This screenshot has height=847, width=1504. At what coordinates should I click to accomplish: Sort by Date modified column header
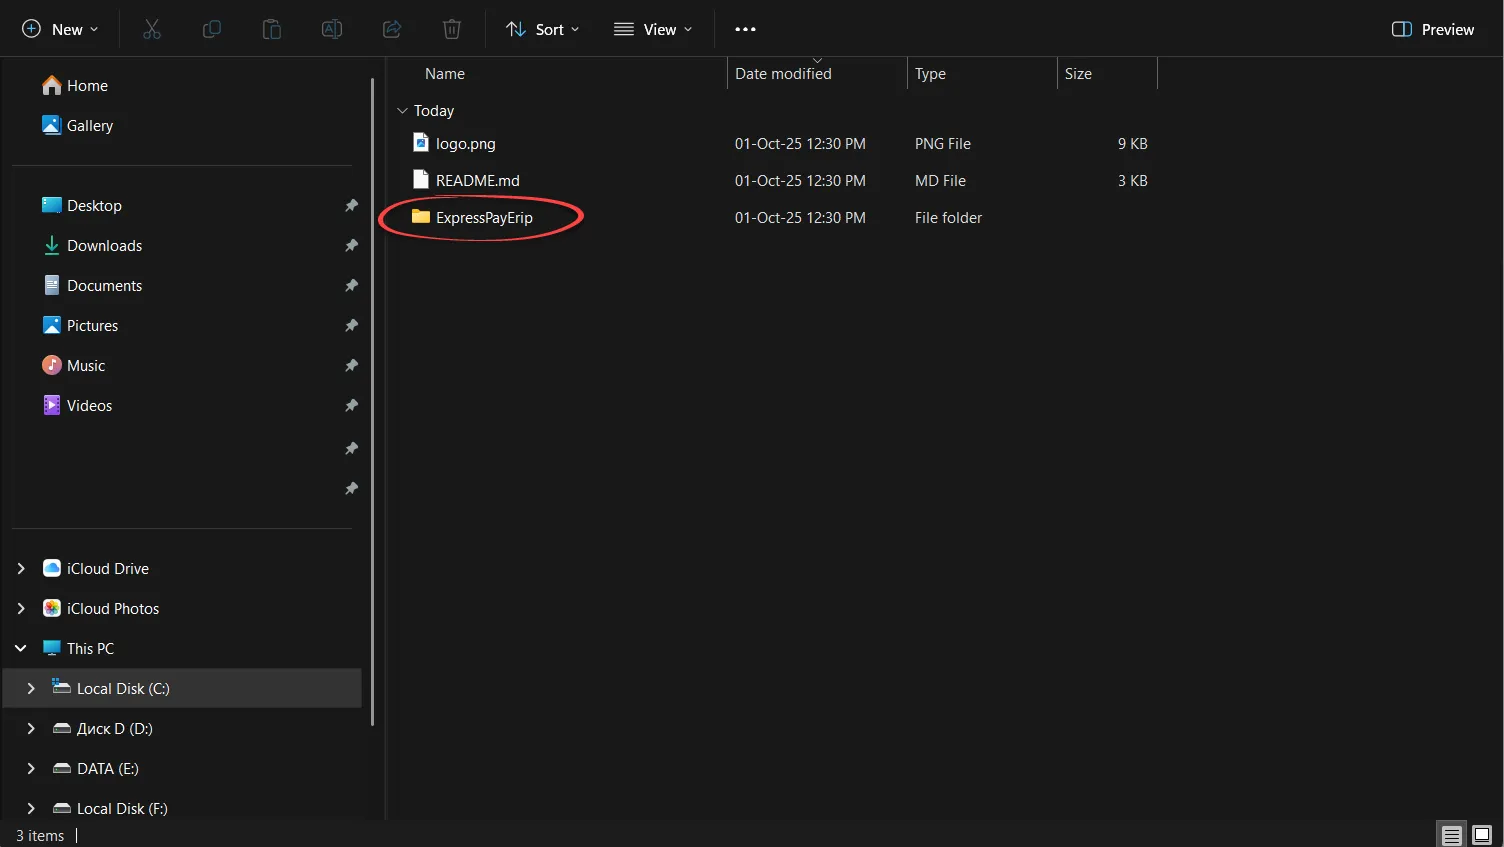[x=783, y=74]
